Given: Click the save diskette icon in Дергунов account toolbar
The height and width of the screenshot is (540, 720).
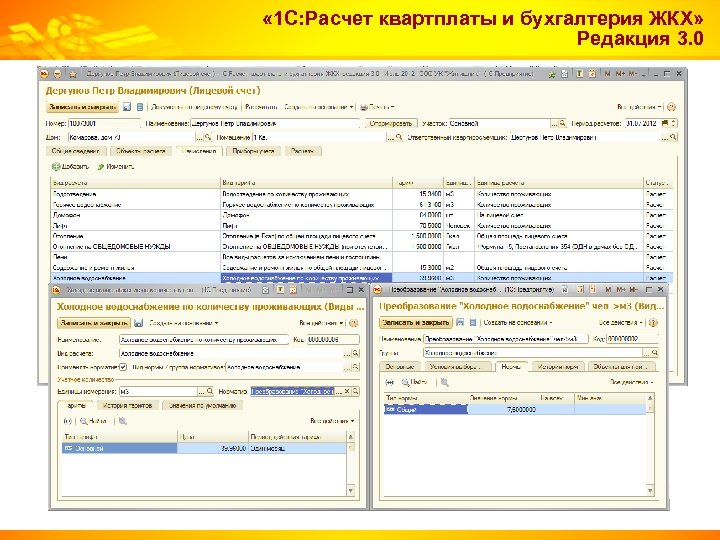Looking at the screenshot, I should tap(127, 107).
